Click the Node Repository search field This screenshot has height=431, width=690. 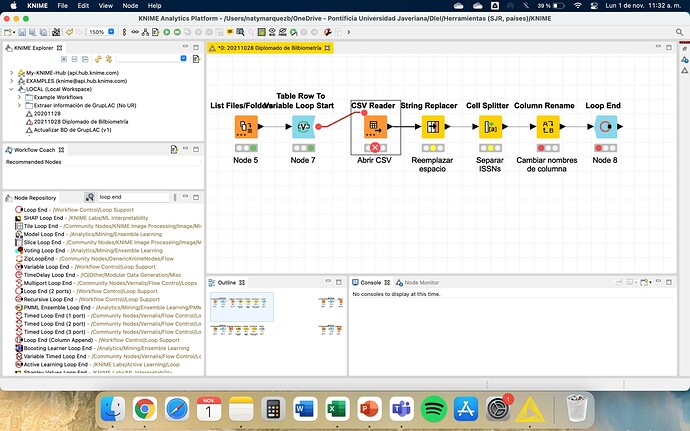132,197
